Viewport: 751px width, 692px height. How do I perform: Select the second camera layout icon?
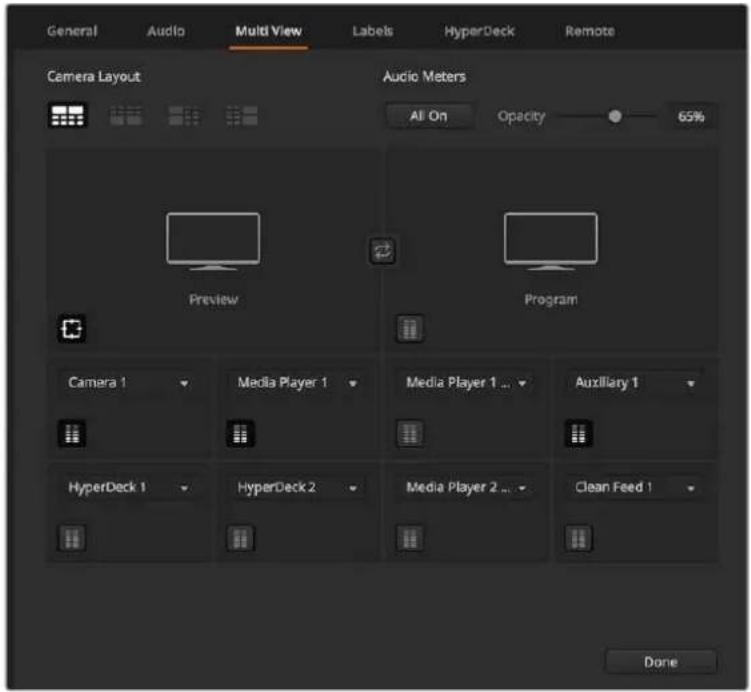(126, 115)
